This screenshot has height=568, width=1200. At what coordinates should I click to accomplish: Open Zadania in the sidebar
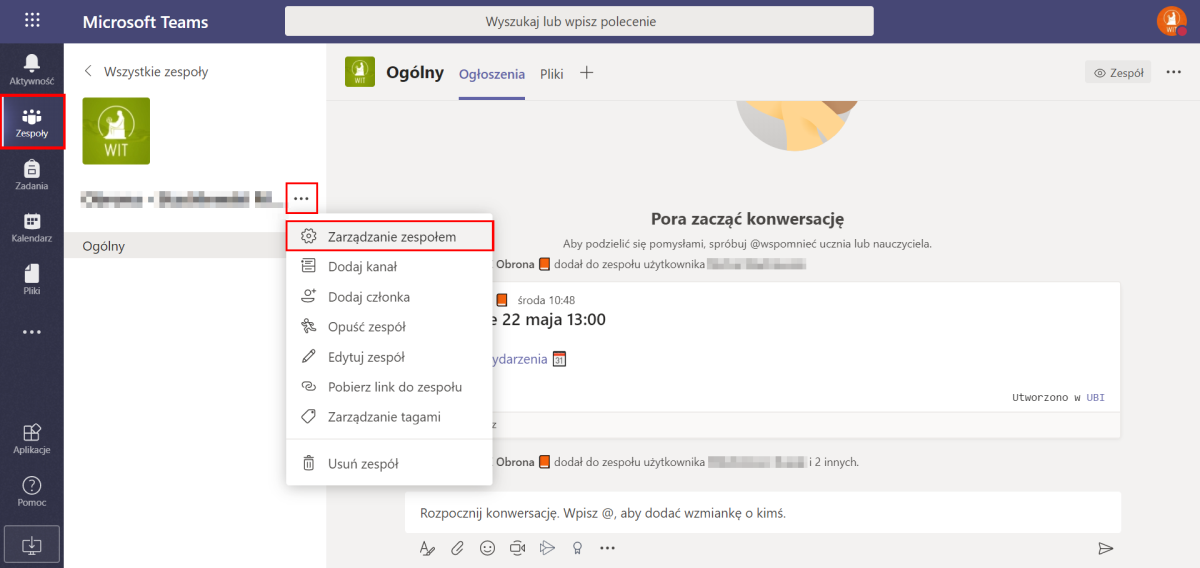(32, 174)
